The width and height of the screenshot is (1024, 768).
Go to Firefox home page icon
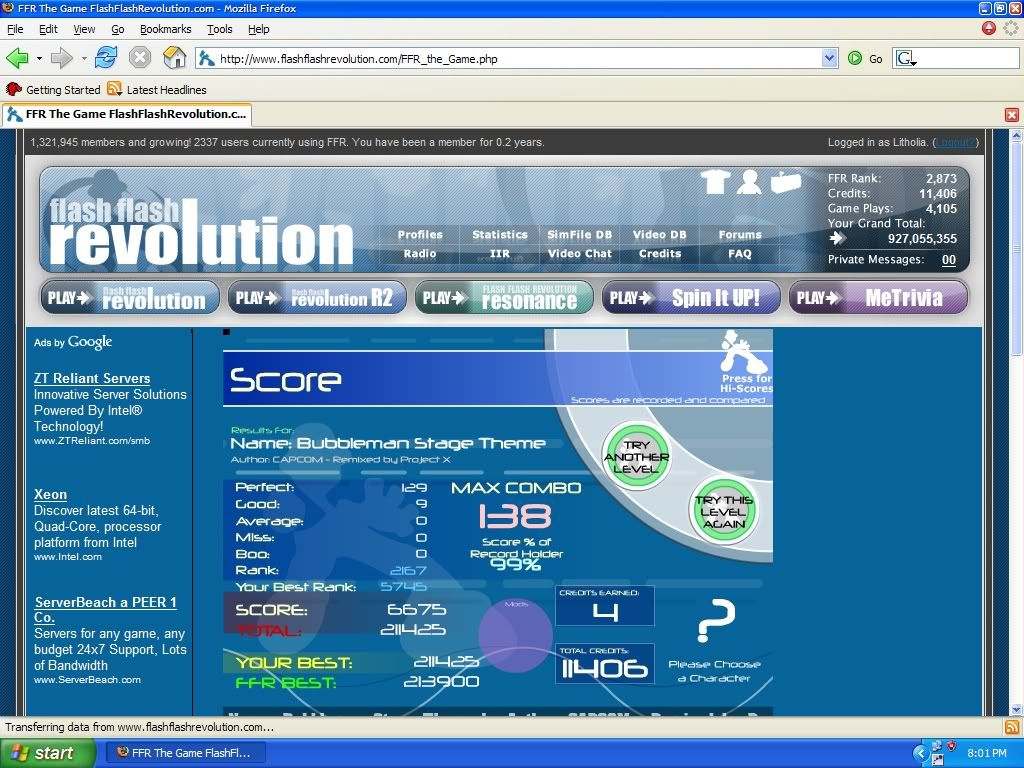(174, 58)
